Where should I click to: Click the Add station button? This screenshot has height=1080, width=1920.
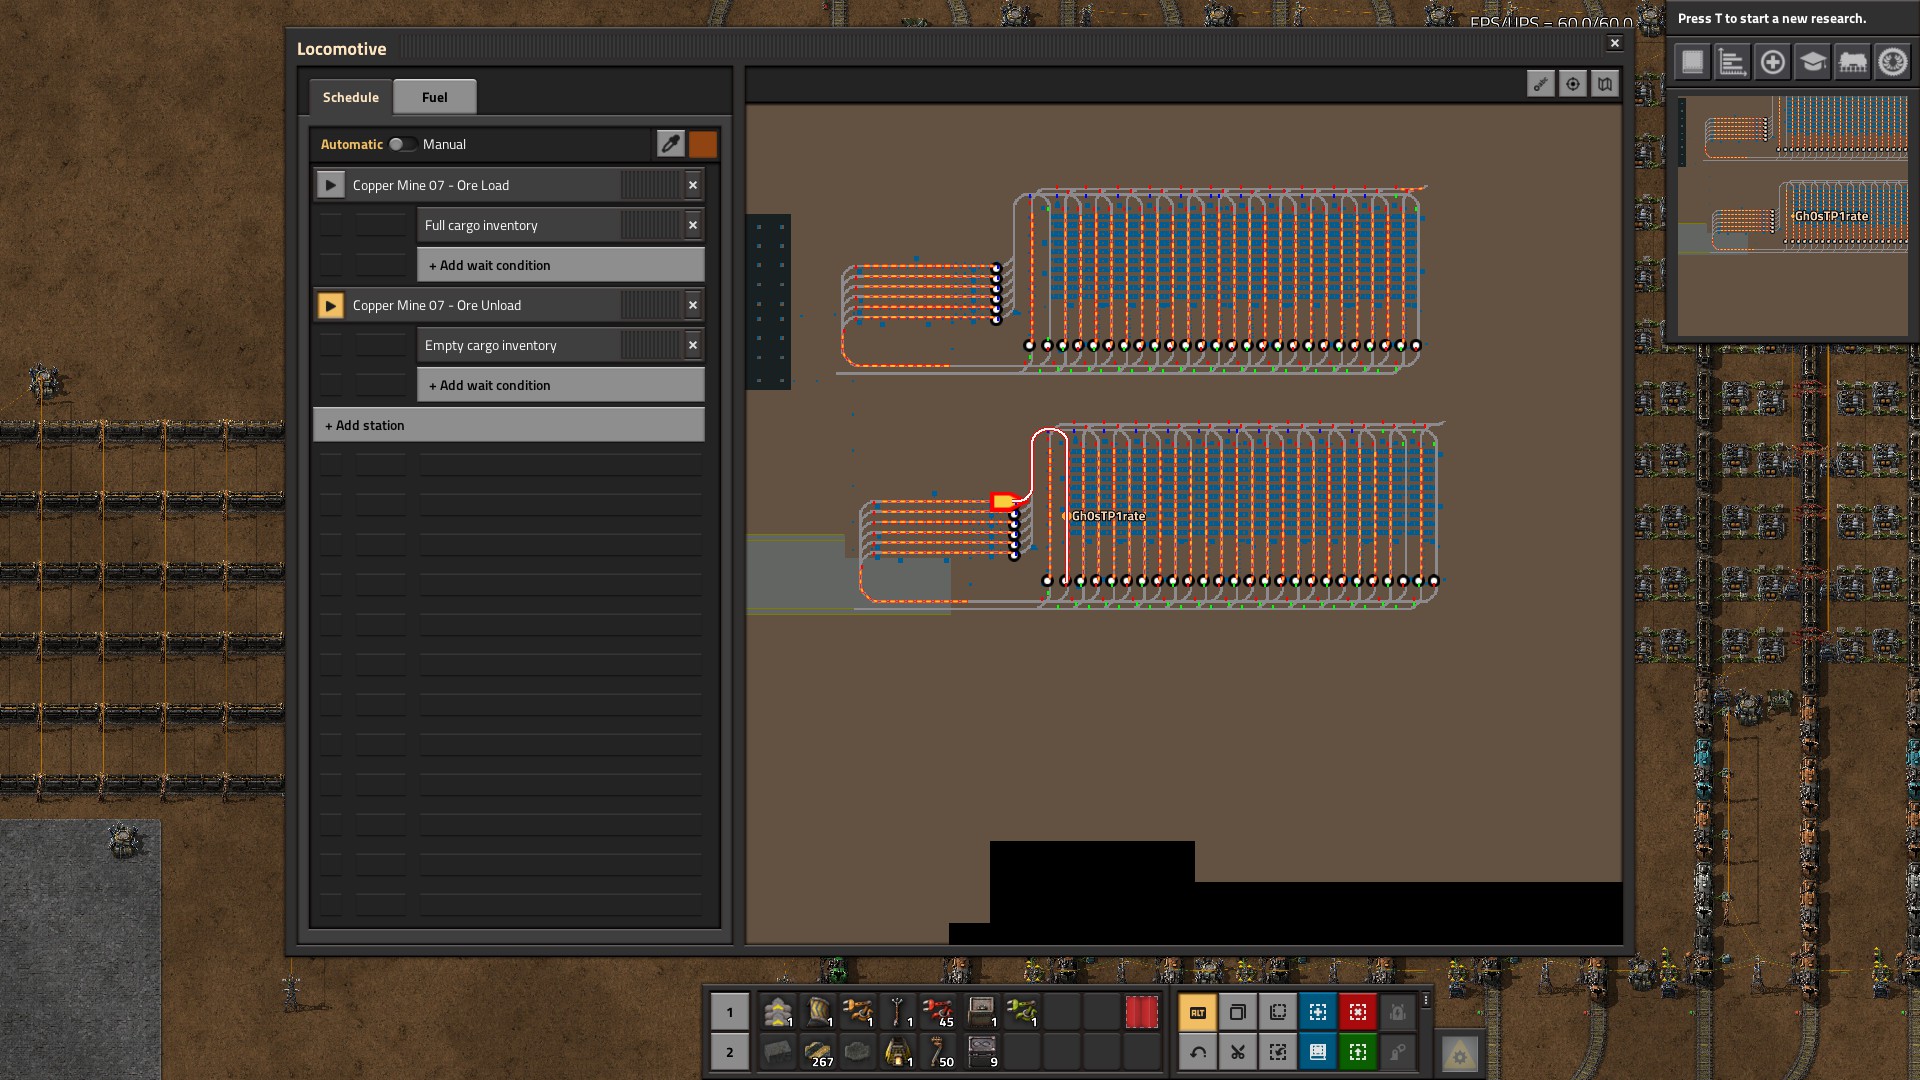coord(509,425)
